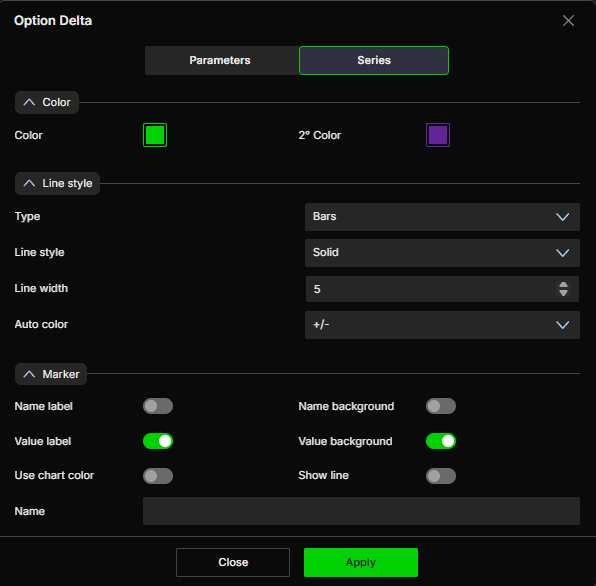Click the Close button
Image resolution: width=596 pixels, height=586 pixels.
point(233,562)
